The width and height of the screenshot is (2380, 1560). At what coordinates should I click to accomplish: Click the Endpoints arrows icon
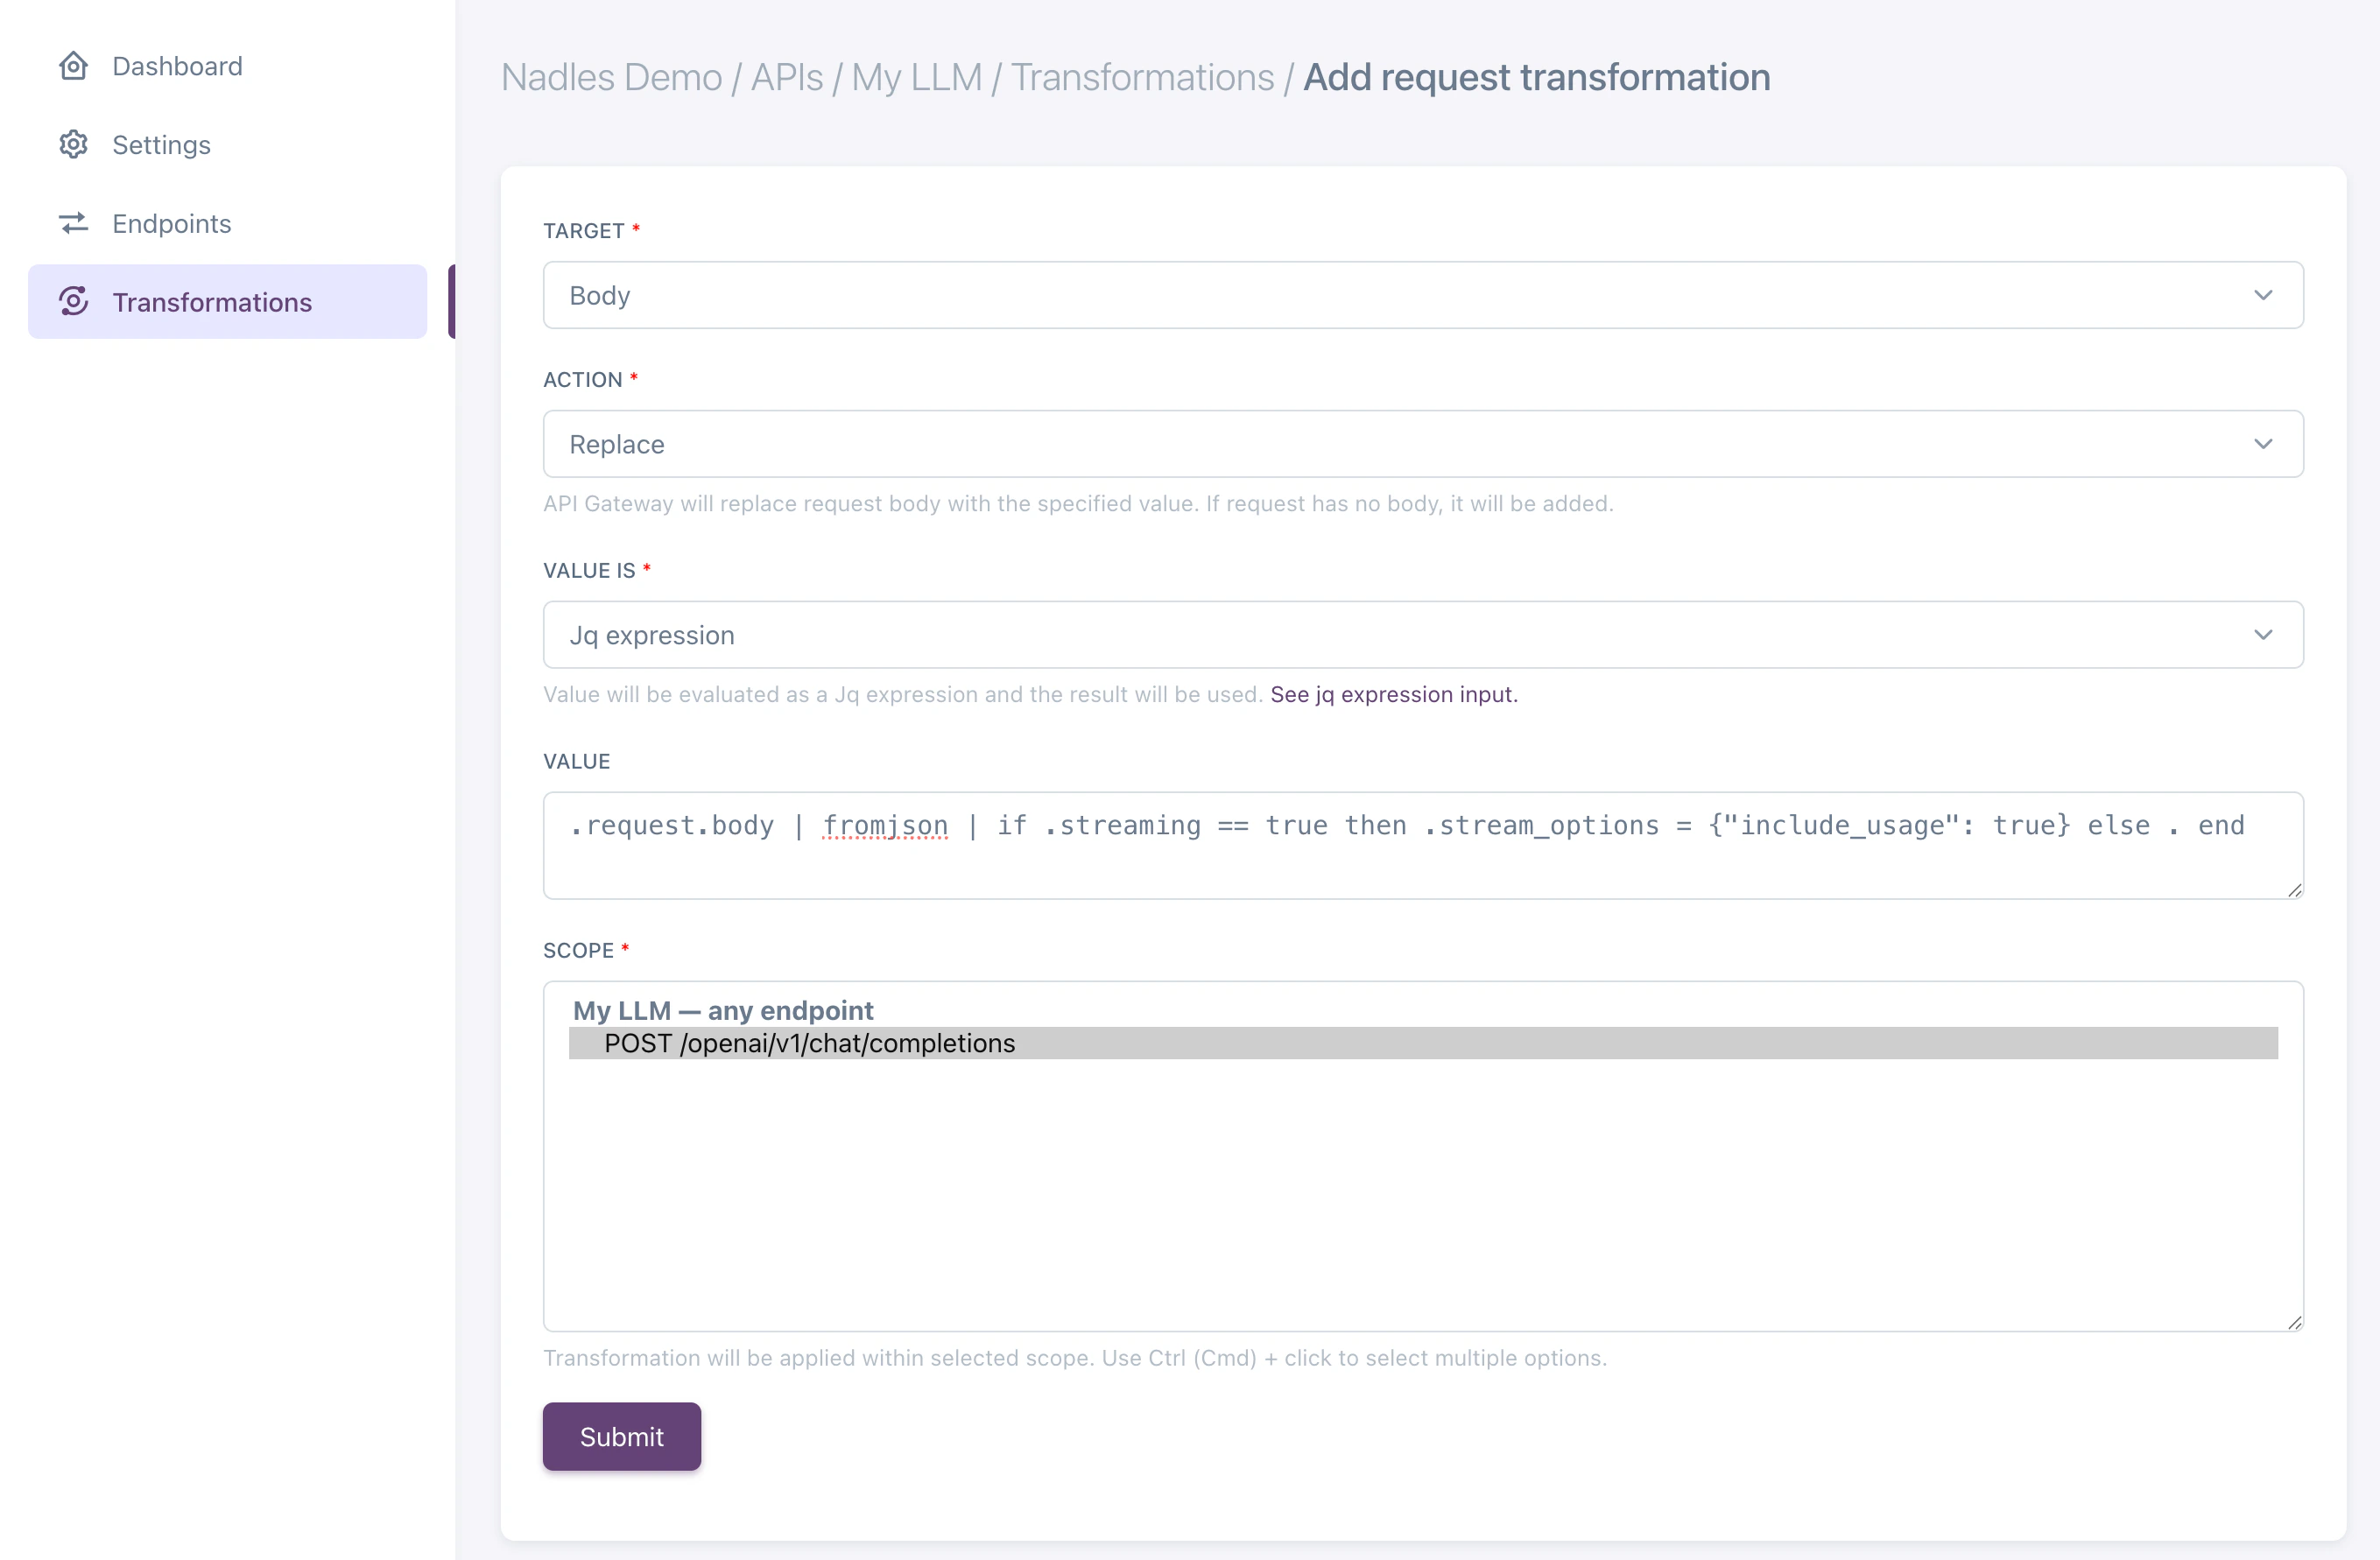tap(73, 222)
